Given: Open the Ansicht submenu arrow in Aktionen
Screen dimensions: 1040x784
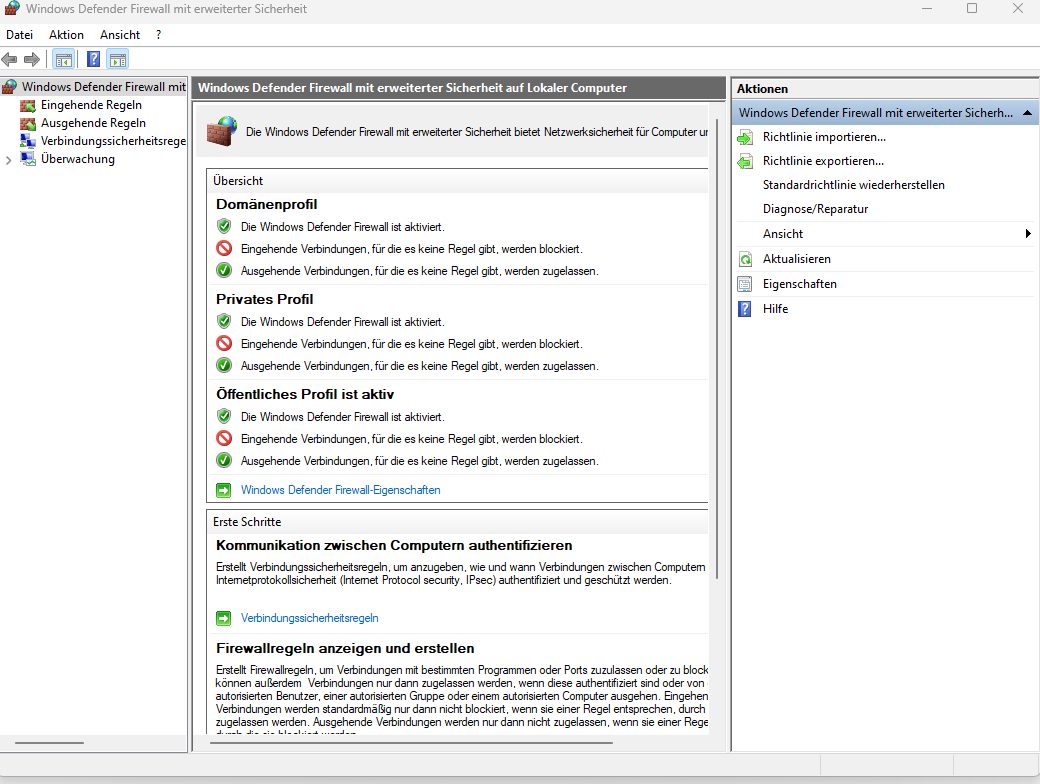Looking at the screenshot, I should 1028,234.
